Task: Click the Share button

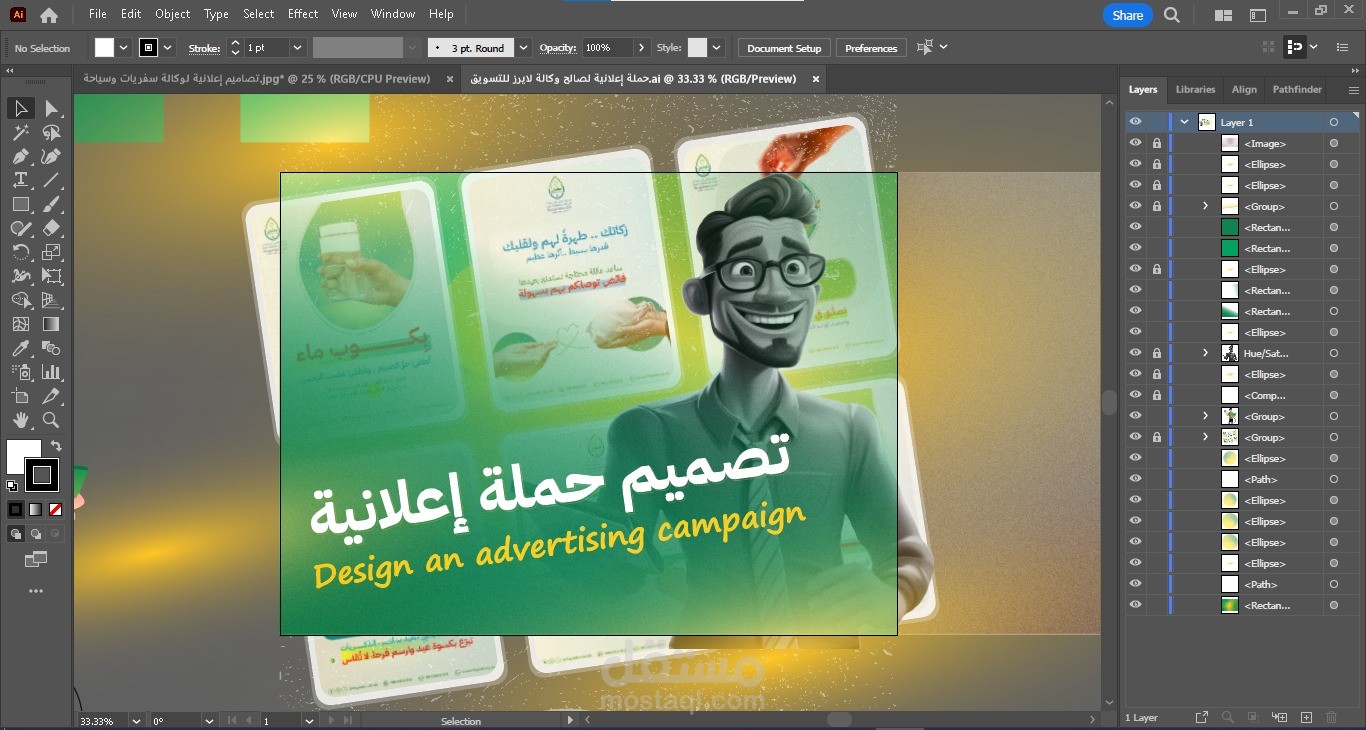Action: tap(1128, 15)
